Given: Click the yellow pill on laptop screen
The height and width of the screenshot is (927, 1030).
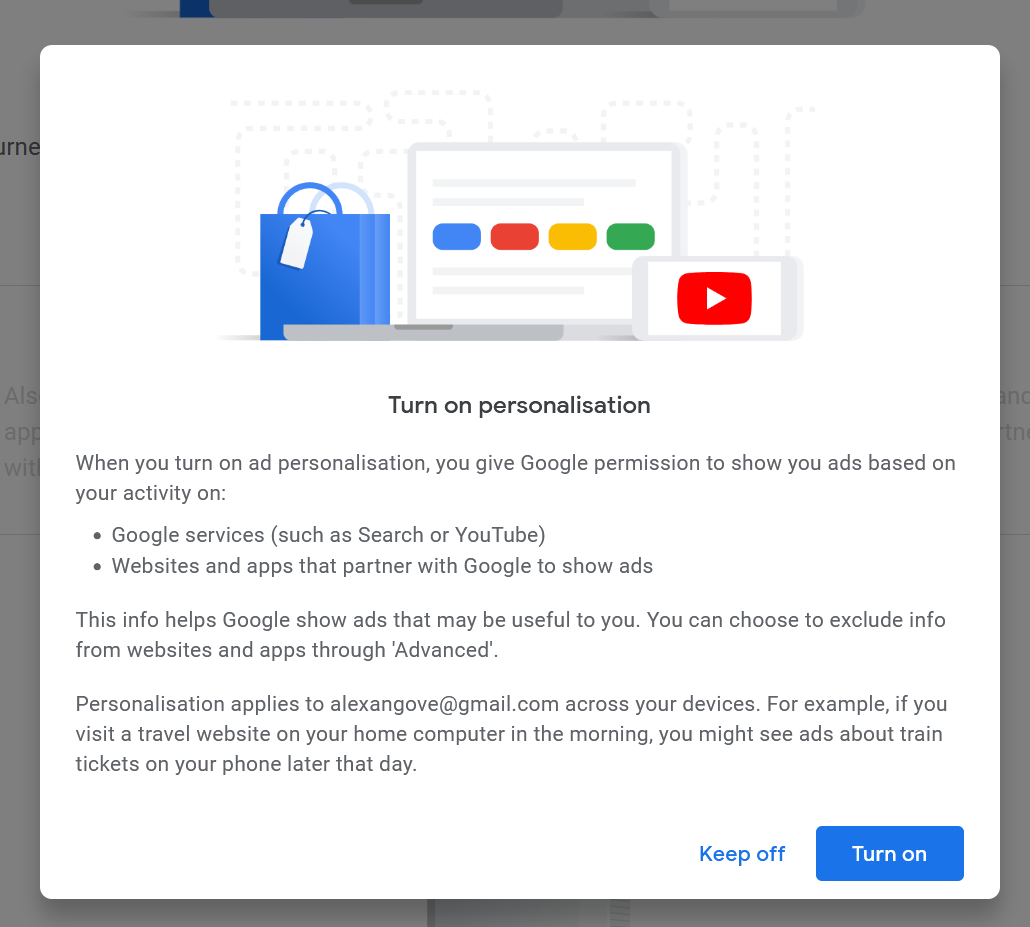Looking at the screenshot, I should coord(573,237).
